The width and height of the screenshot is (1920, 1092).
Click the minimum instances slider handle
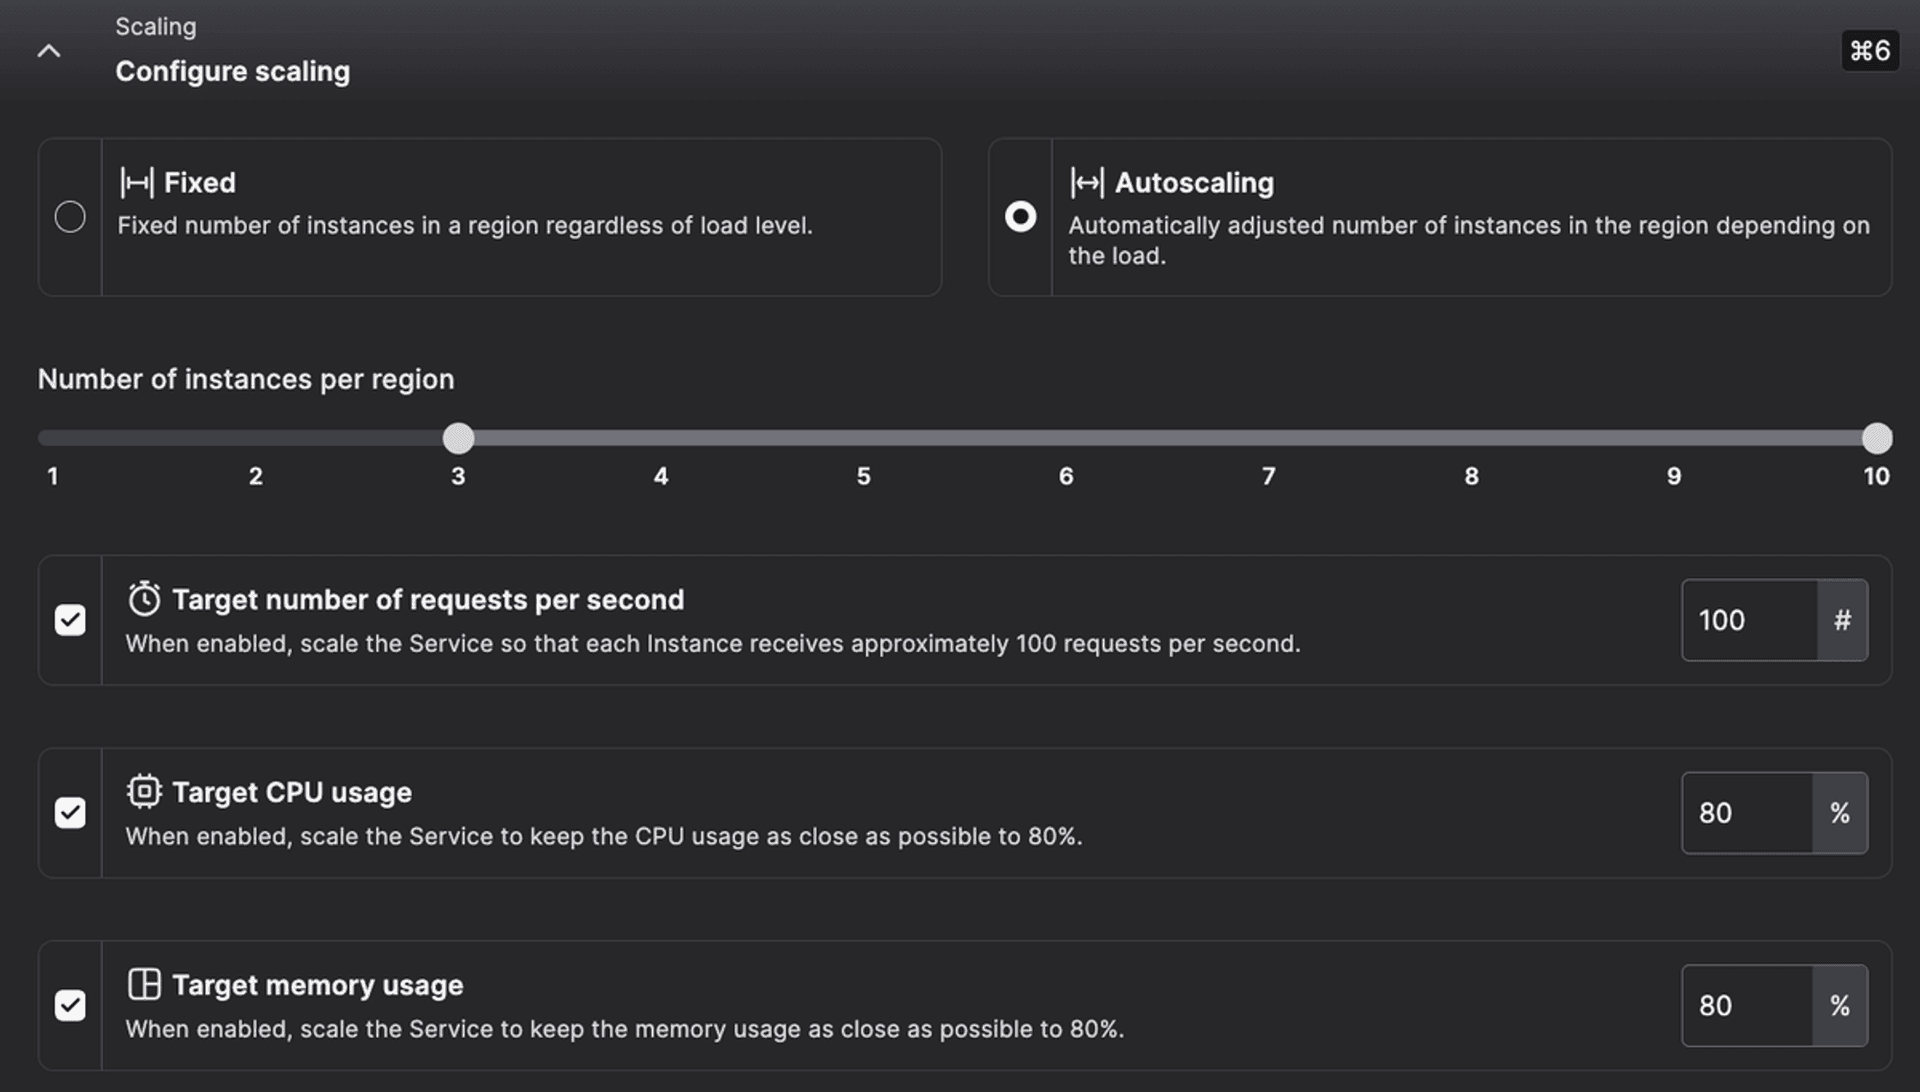(x=458, y=438)
